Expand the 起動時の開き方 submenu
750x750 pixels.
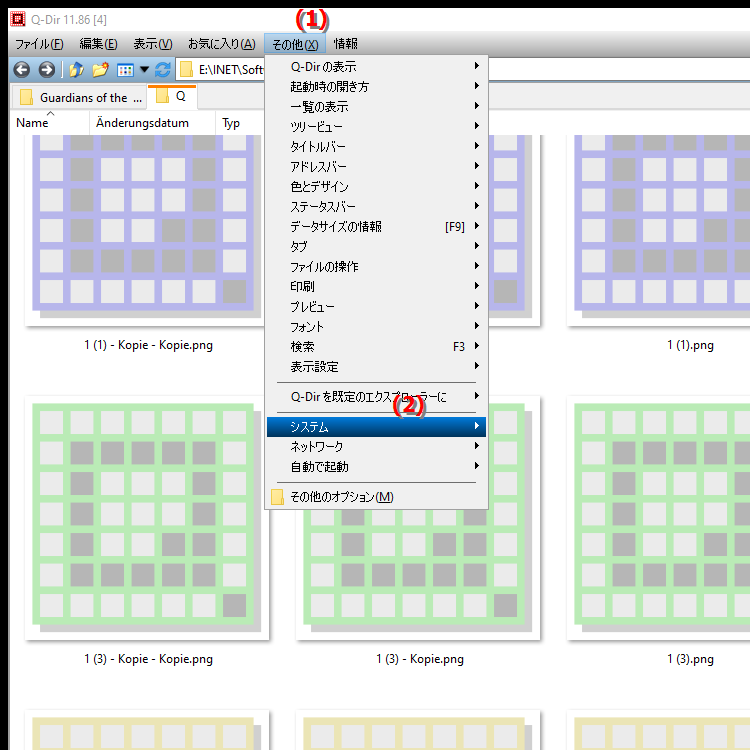point(376,87)
